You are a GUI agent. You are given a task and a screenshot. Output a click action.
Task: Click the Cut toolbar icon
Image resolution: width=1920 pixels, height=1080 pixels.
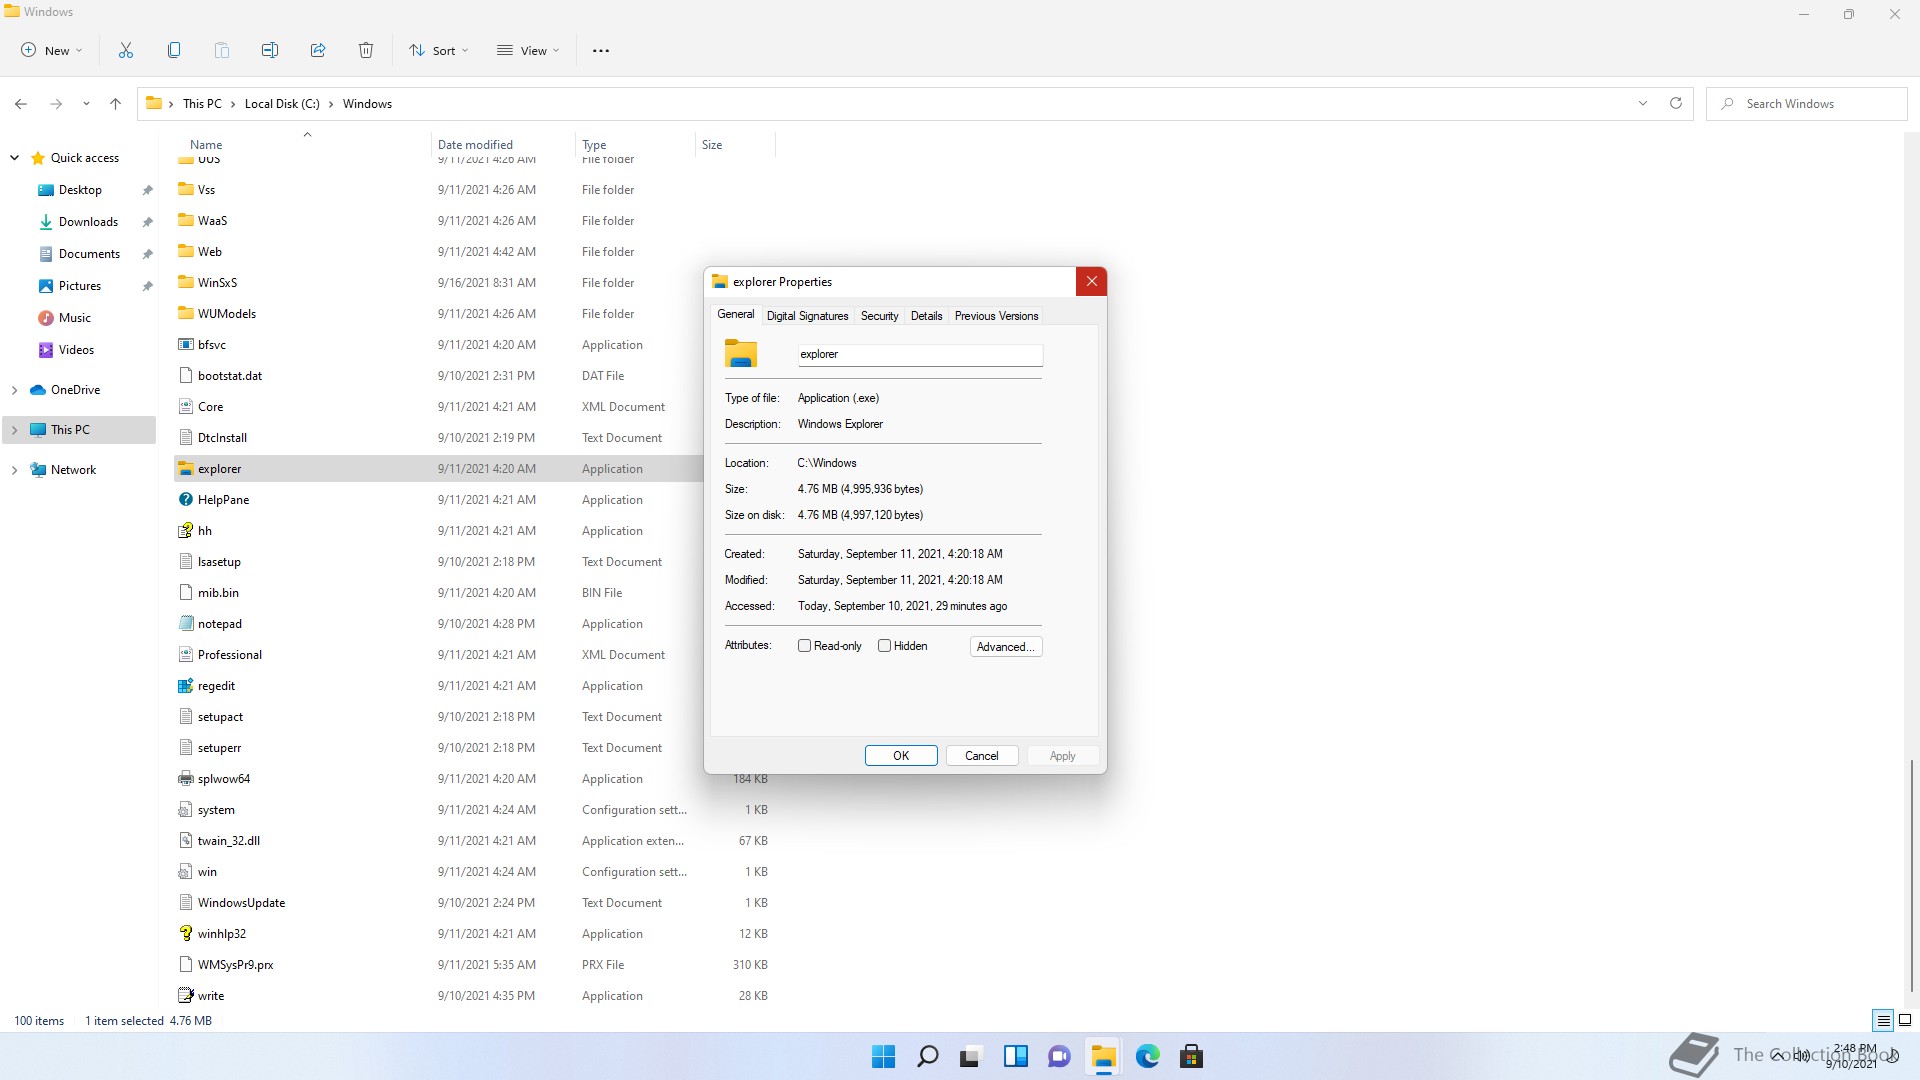tap(126, 50)
